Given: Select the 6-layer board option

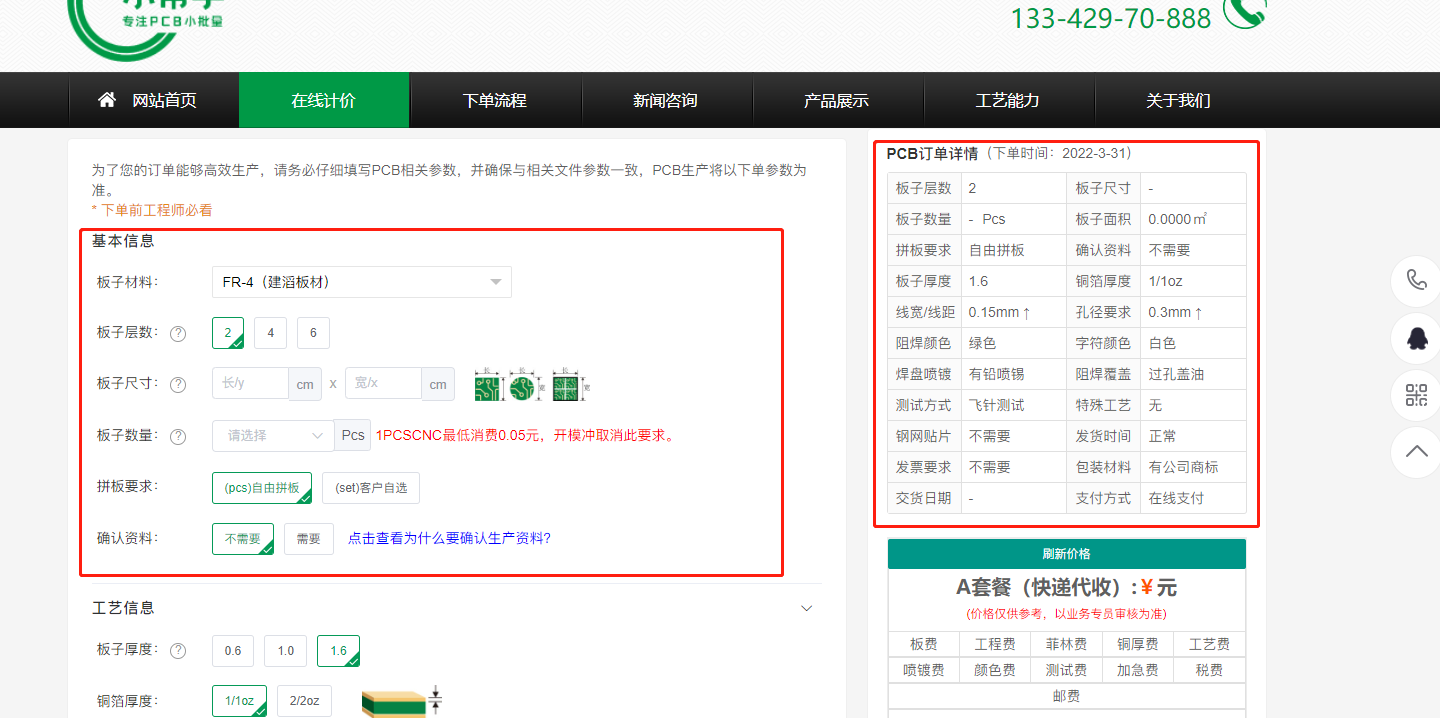Looking at the screenshot, I should (313, 333).
